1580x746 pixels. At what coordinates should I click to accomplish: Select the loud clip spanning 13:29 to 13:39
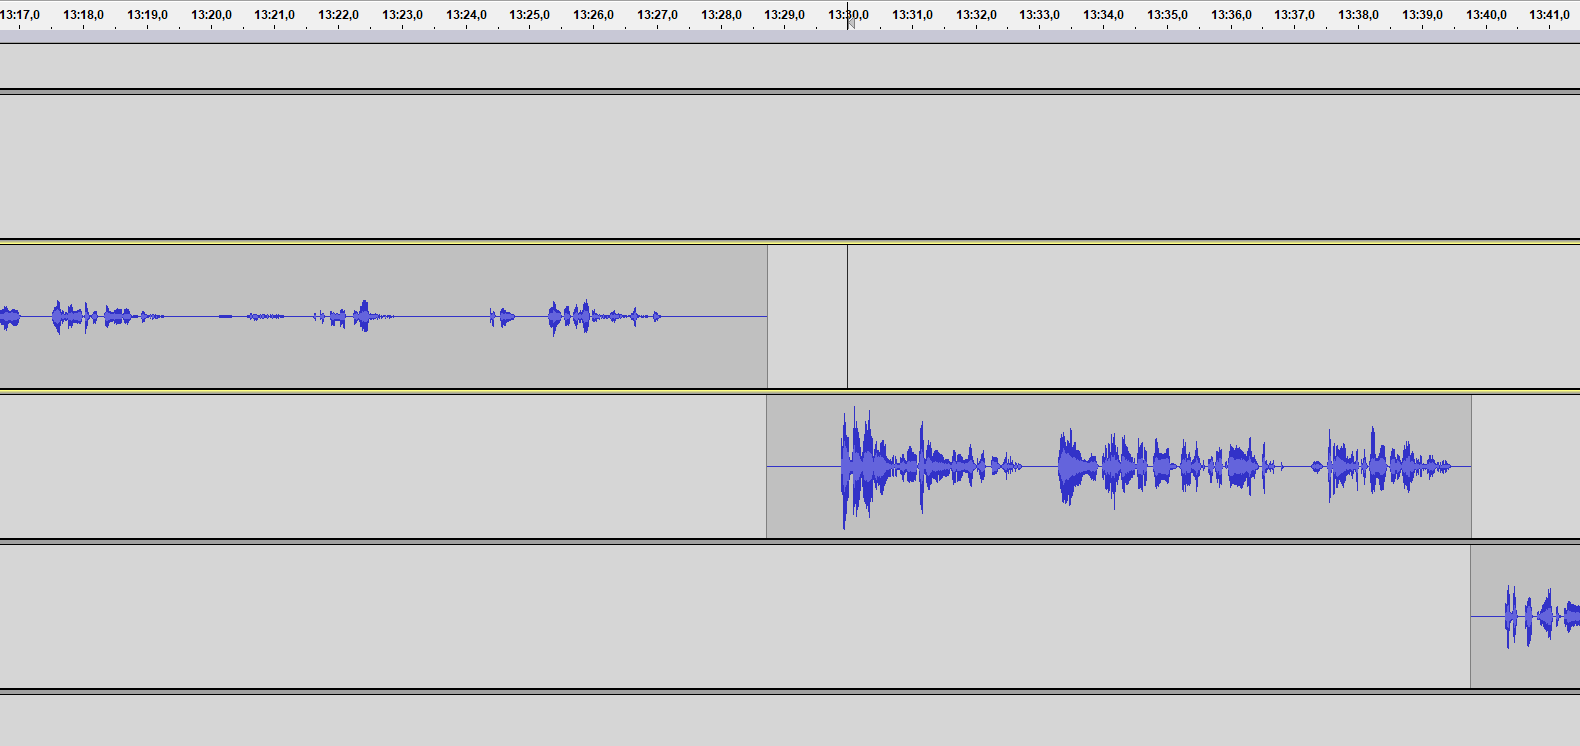(1119, 466)
